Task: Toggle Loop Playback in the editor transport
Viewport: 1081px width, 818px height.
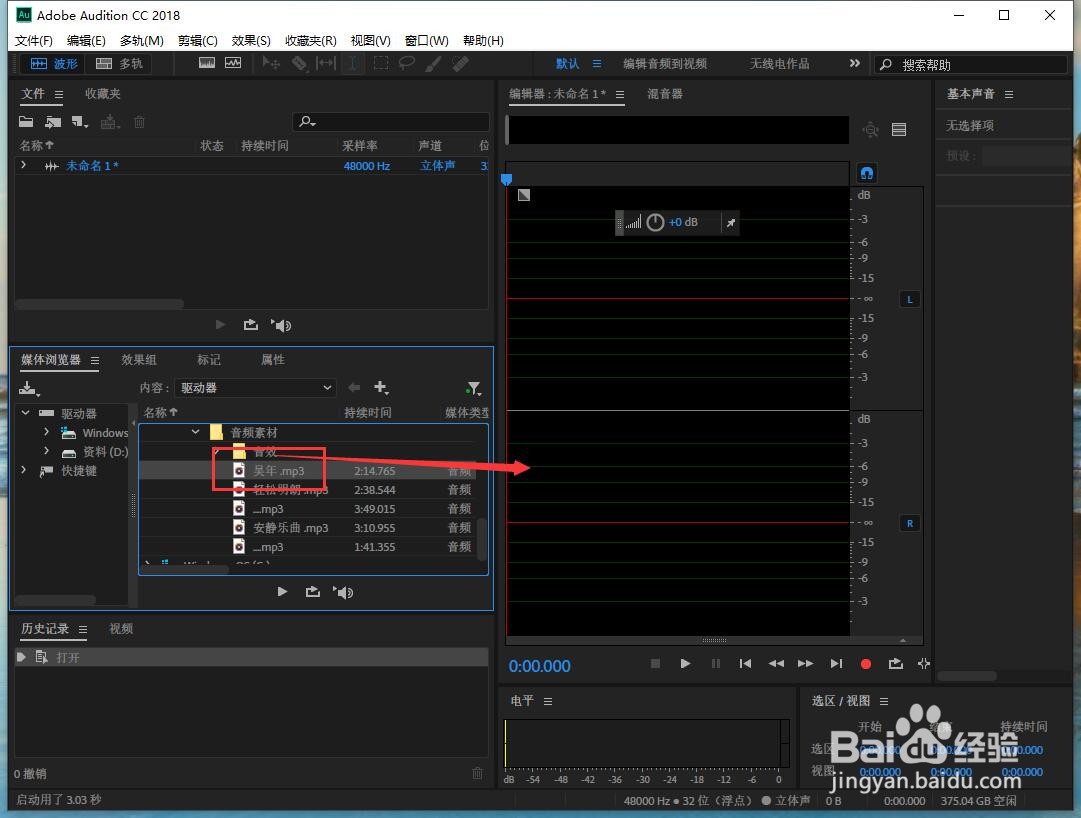Action: pos(896,664)
